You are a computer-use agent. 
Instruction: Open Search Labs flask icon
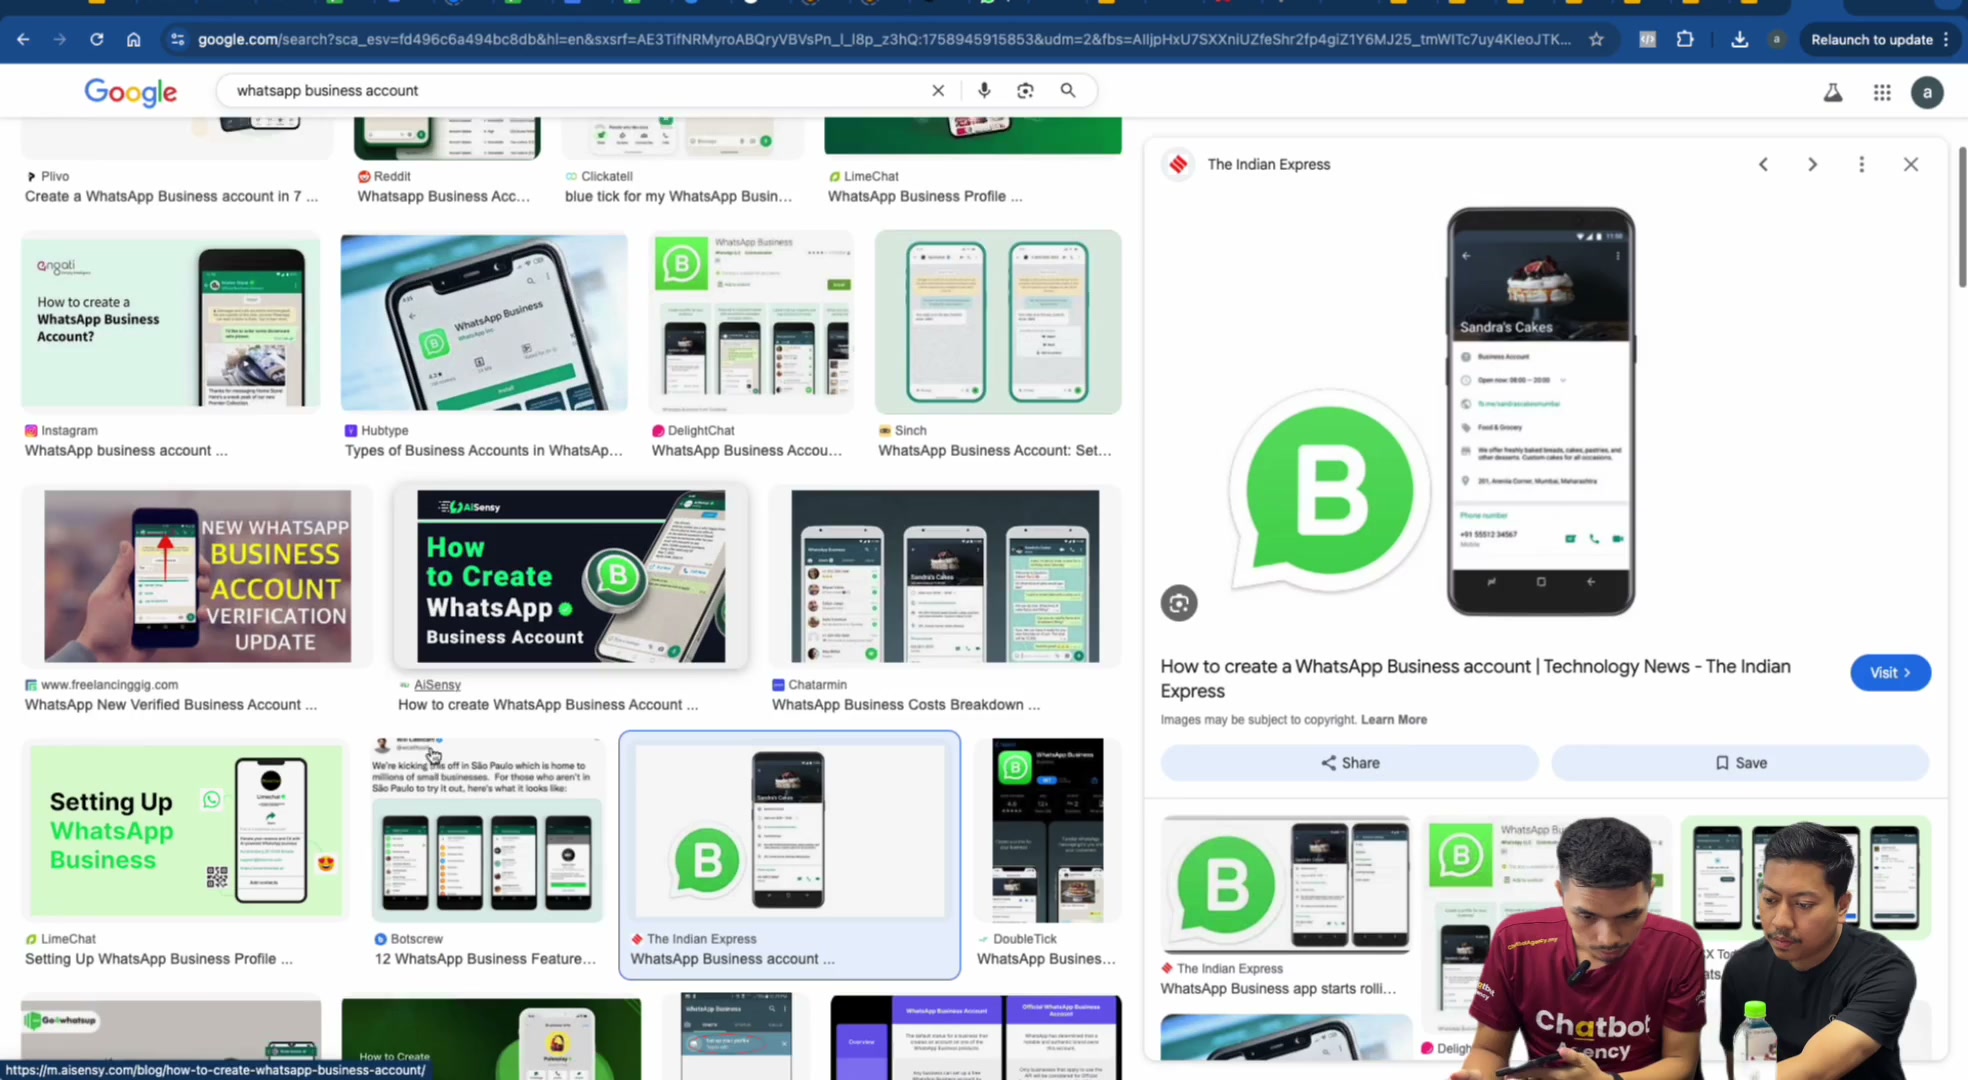point(1833,92)
